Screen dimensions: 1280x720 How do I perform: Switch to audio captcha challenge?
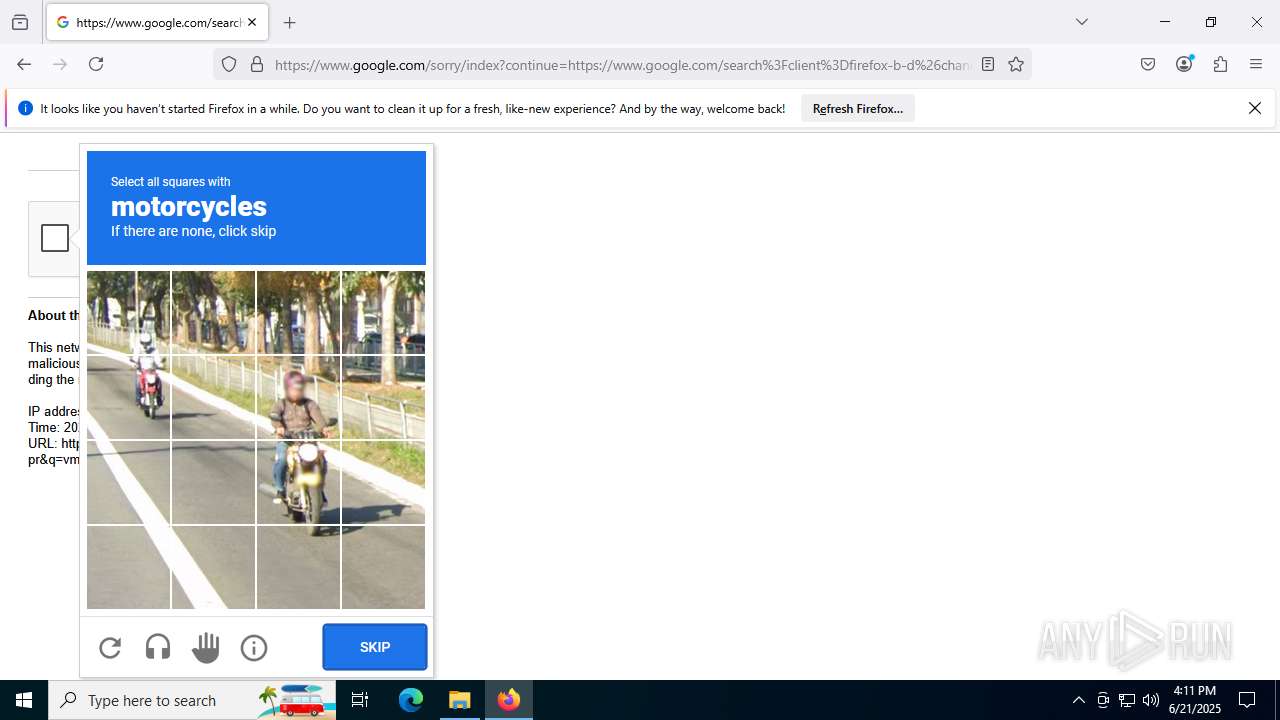click(x=158, y=648)
